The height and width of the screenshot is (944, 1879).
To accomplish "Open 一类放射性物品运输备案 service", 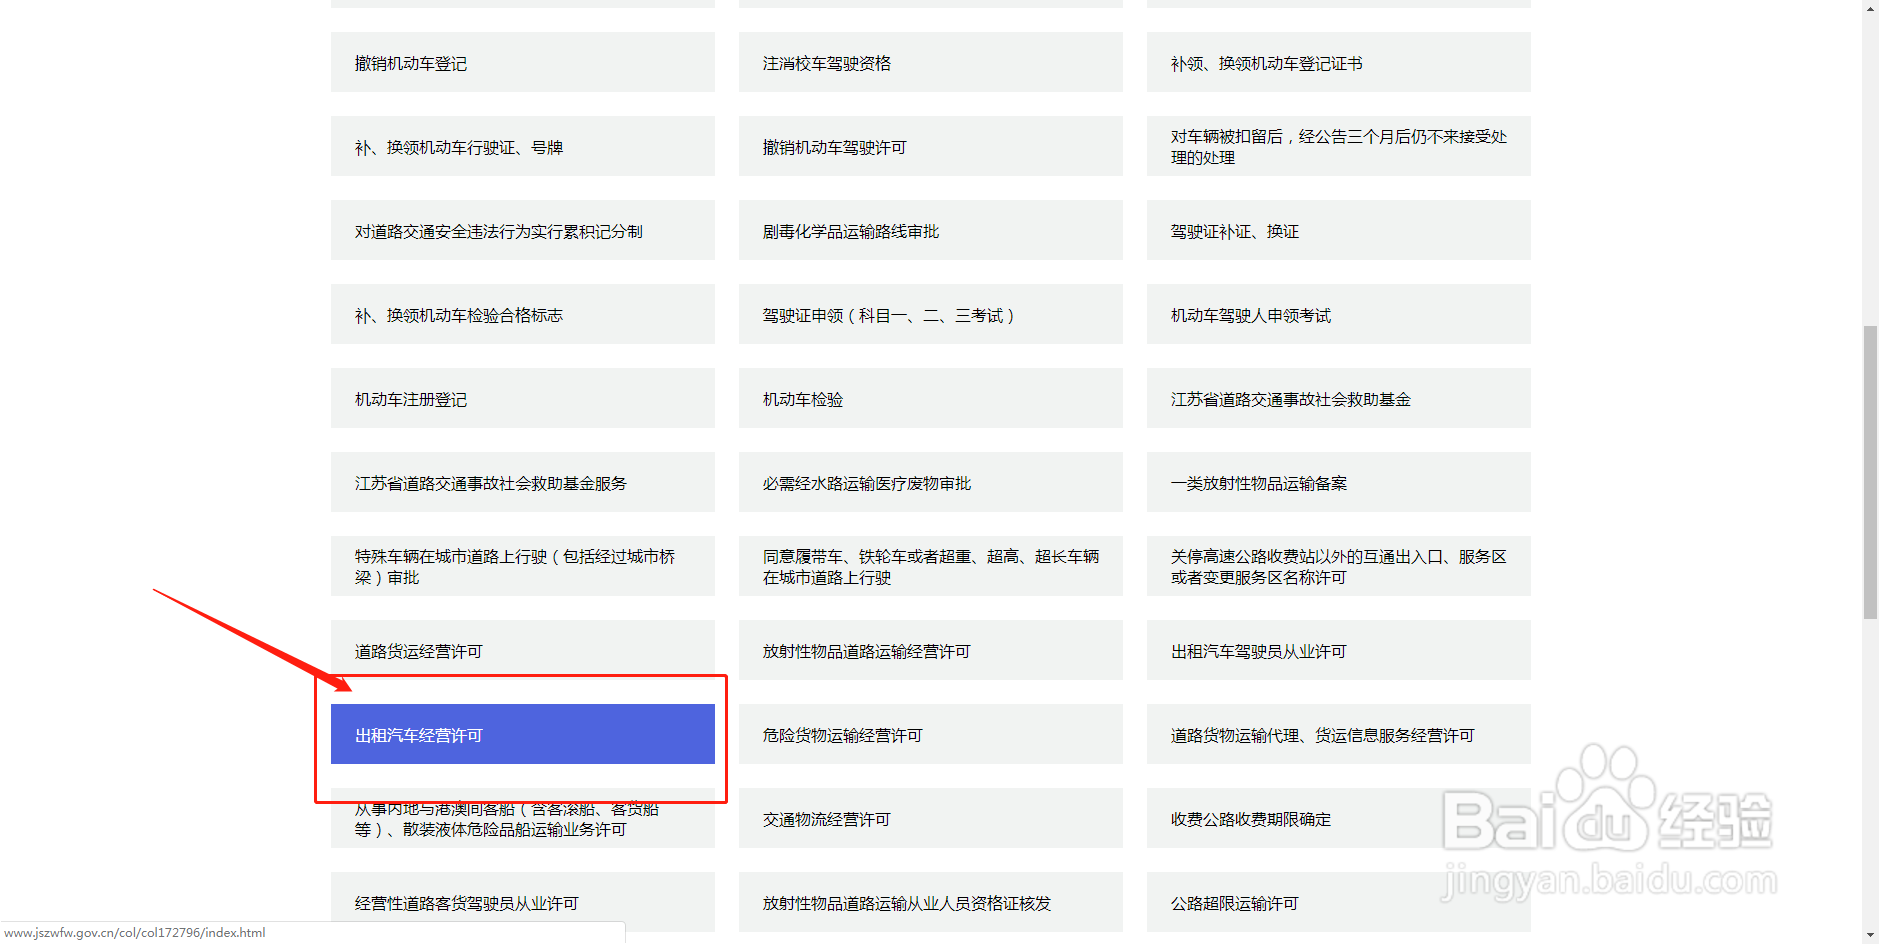I will pyautogui.click(x=1337, y=482).
